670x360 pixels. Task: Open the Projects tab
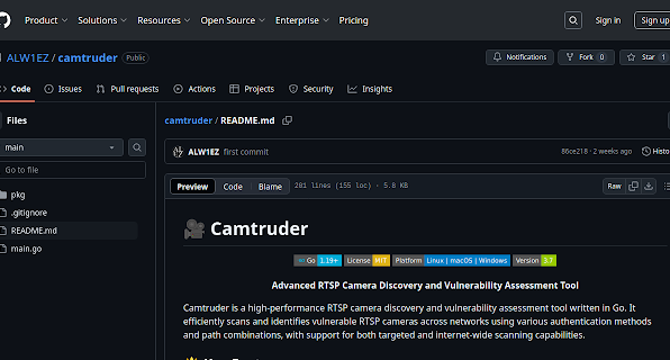[252, 89]
